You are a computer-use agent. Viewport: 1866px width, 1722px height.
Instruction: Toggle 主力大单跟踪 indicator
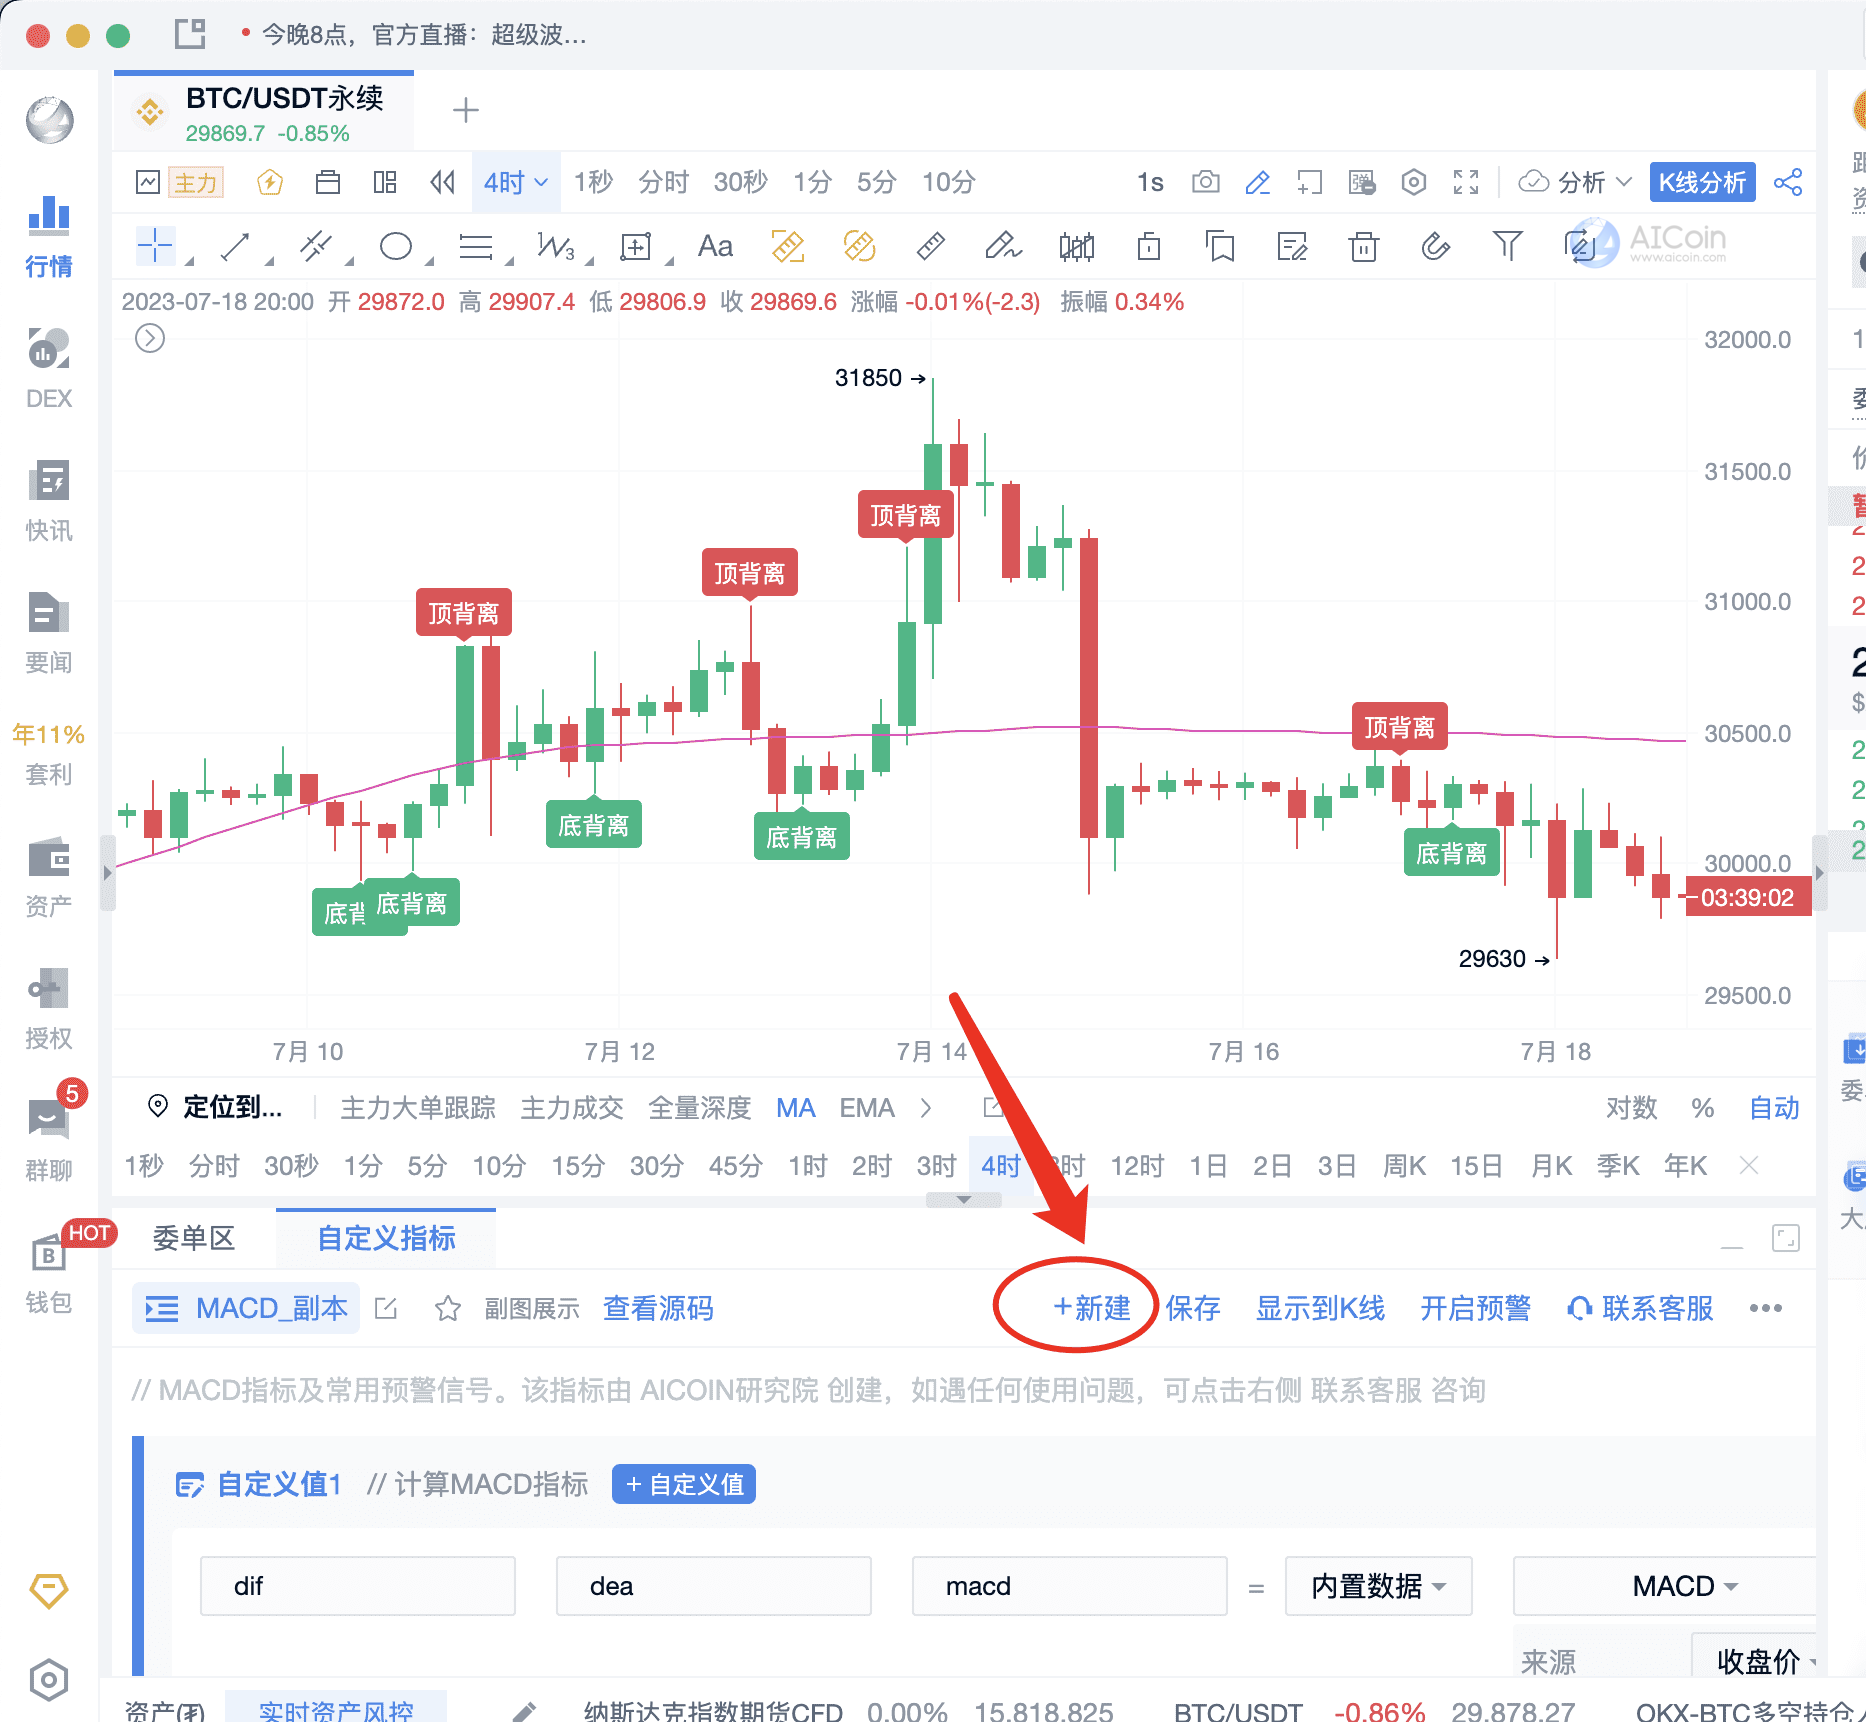pyautogui.click(x=418, y=1108)
